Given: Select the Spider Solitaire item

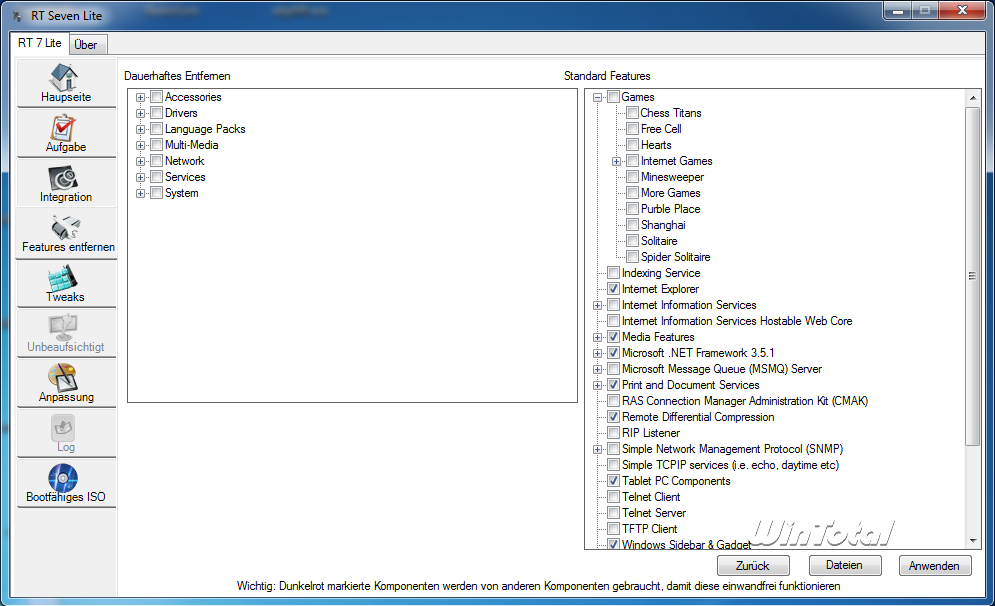Looking at the screenshot, I should point(675,257).
